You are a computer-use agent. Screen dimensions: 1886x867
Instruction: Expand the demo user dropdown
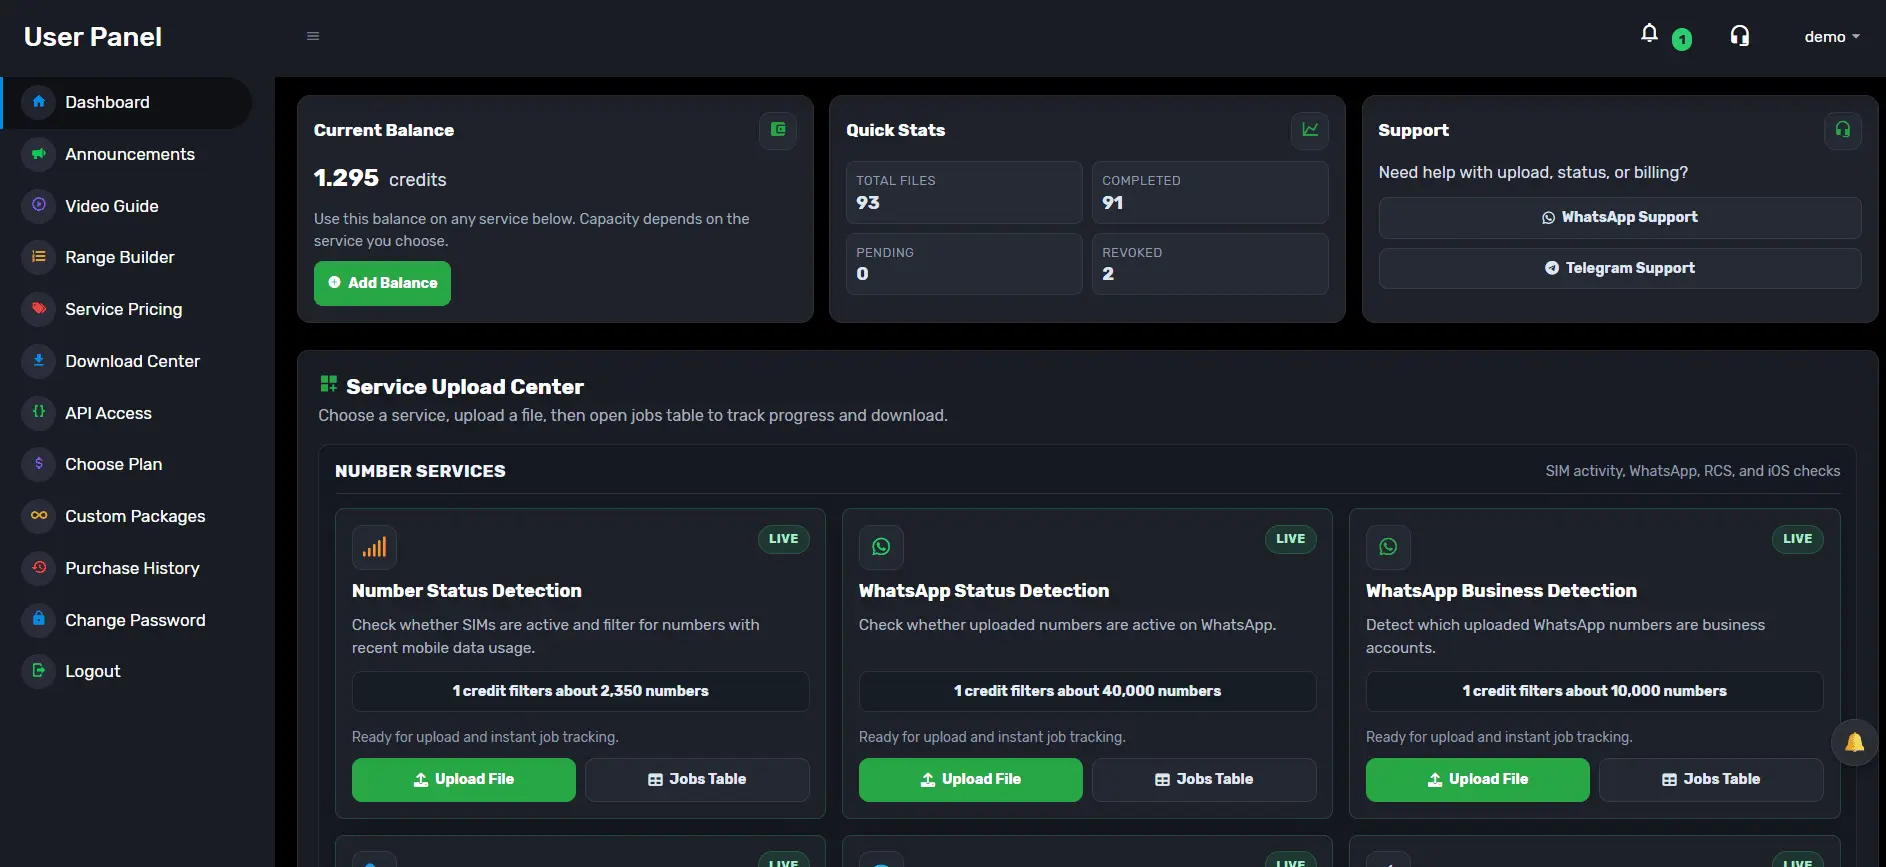click(1832, 37)
